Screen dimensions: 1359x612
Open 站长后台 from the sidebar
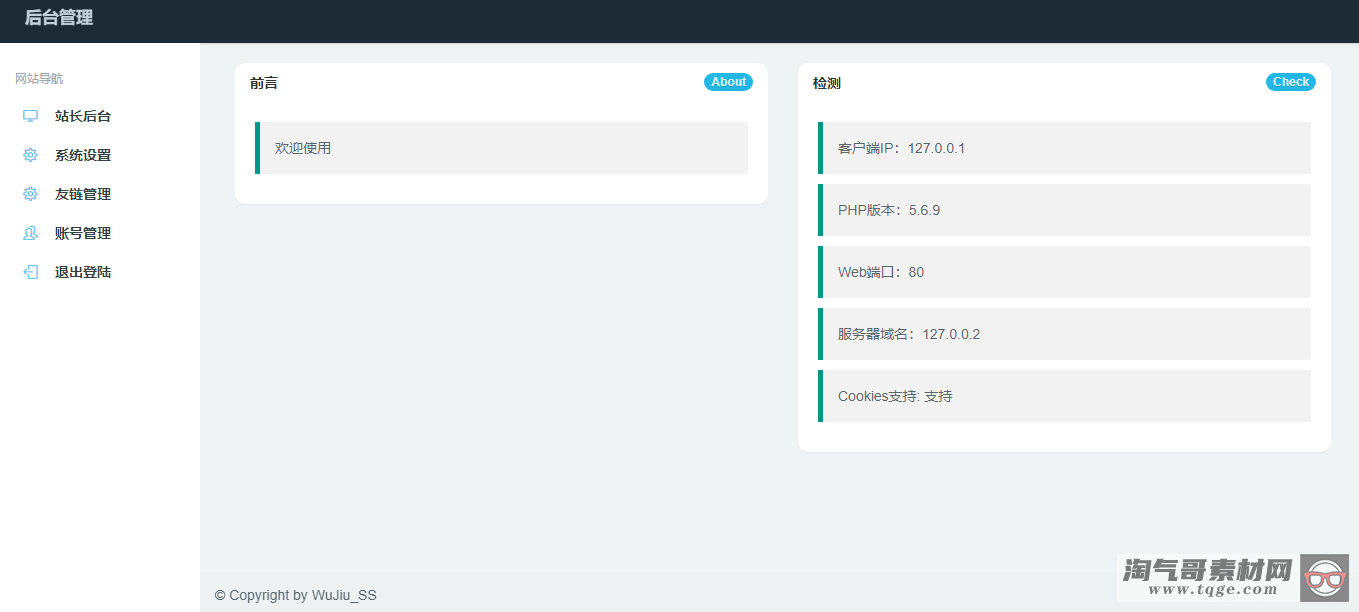point(83,116)
